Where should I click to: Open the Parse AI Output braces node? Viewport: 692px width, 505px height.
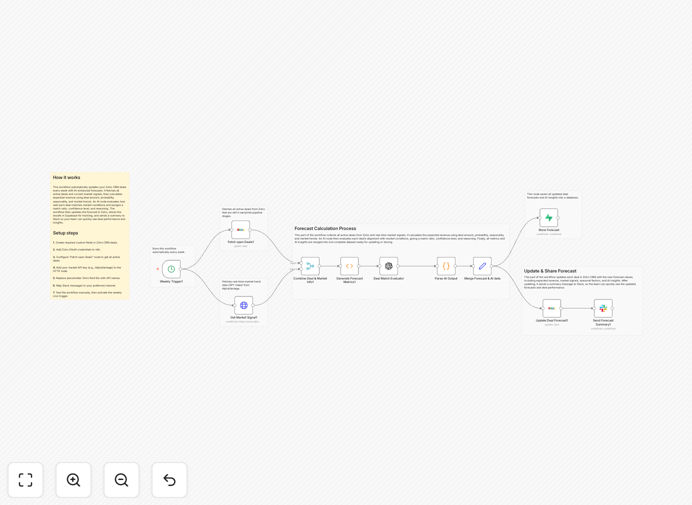tap(446, 266)
